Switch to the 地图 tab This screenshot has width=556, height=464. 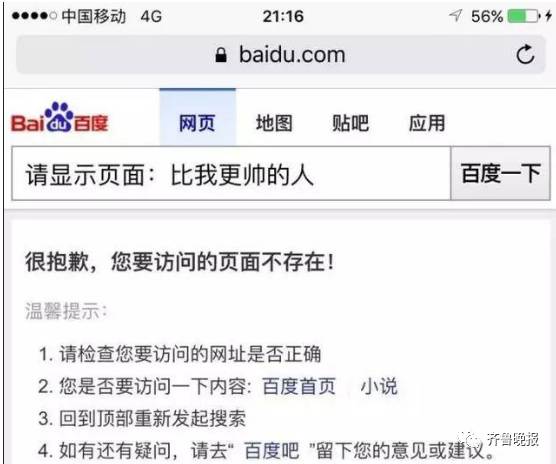[274, 123]
